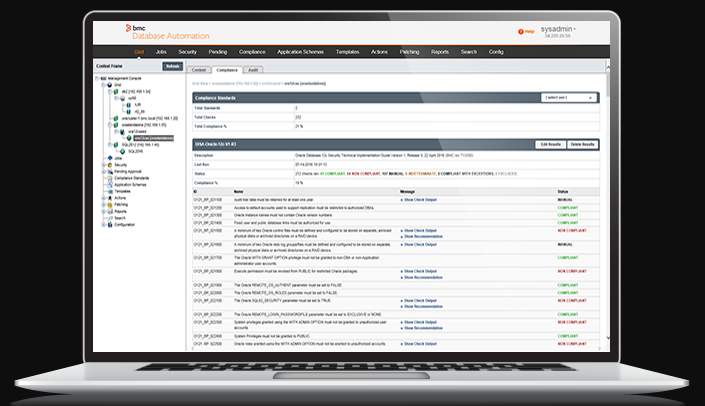Open the Jobs menu in navigation bar
The width and height of the screenshot is (705, 406).
point(161,52)
